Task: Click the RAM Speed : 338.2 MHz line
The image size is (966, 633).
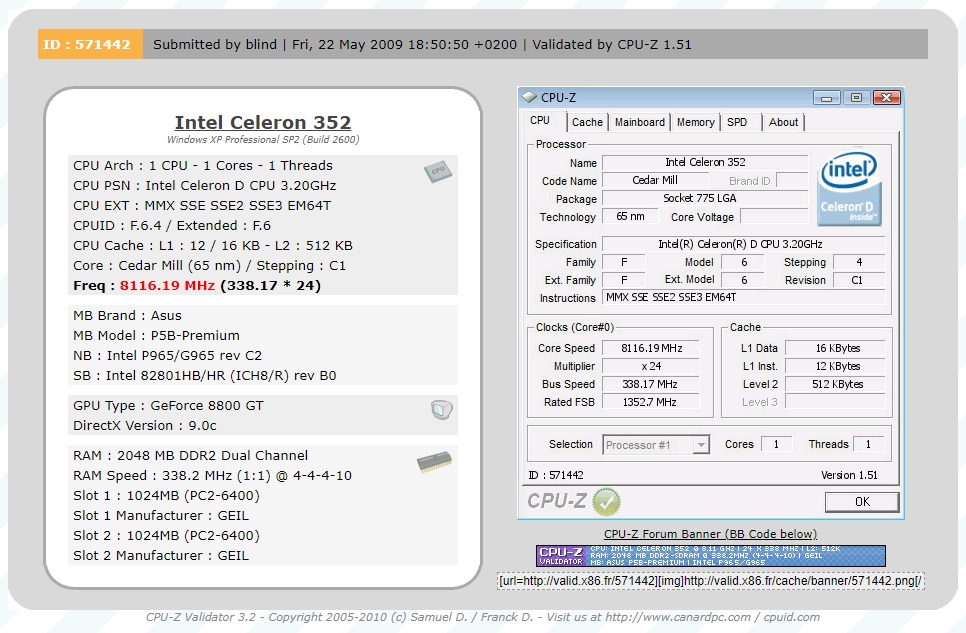Action: [x=213, y=476]
